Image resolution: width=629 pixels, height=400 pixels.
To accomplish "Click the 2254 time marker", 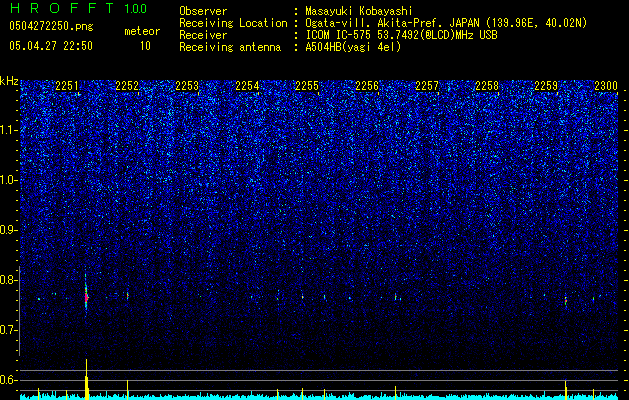I will pos(247,86).
